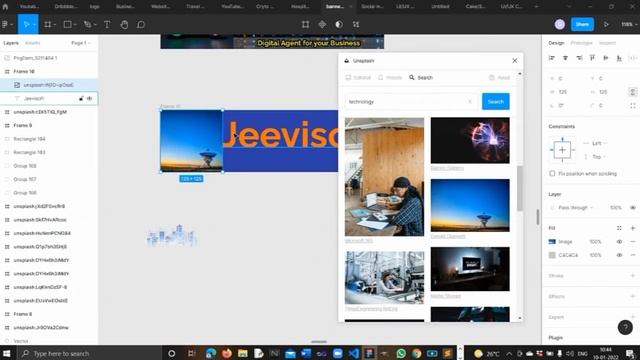640x360 pixels.
Task: Close the Unsplash plugin panel
Action: pyautogui.click(x=514, y=61)
